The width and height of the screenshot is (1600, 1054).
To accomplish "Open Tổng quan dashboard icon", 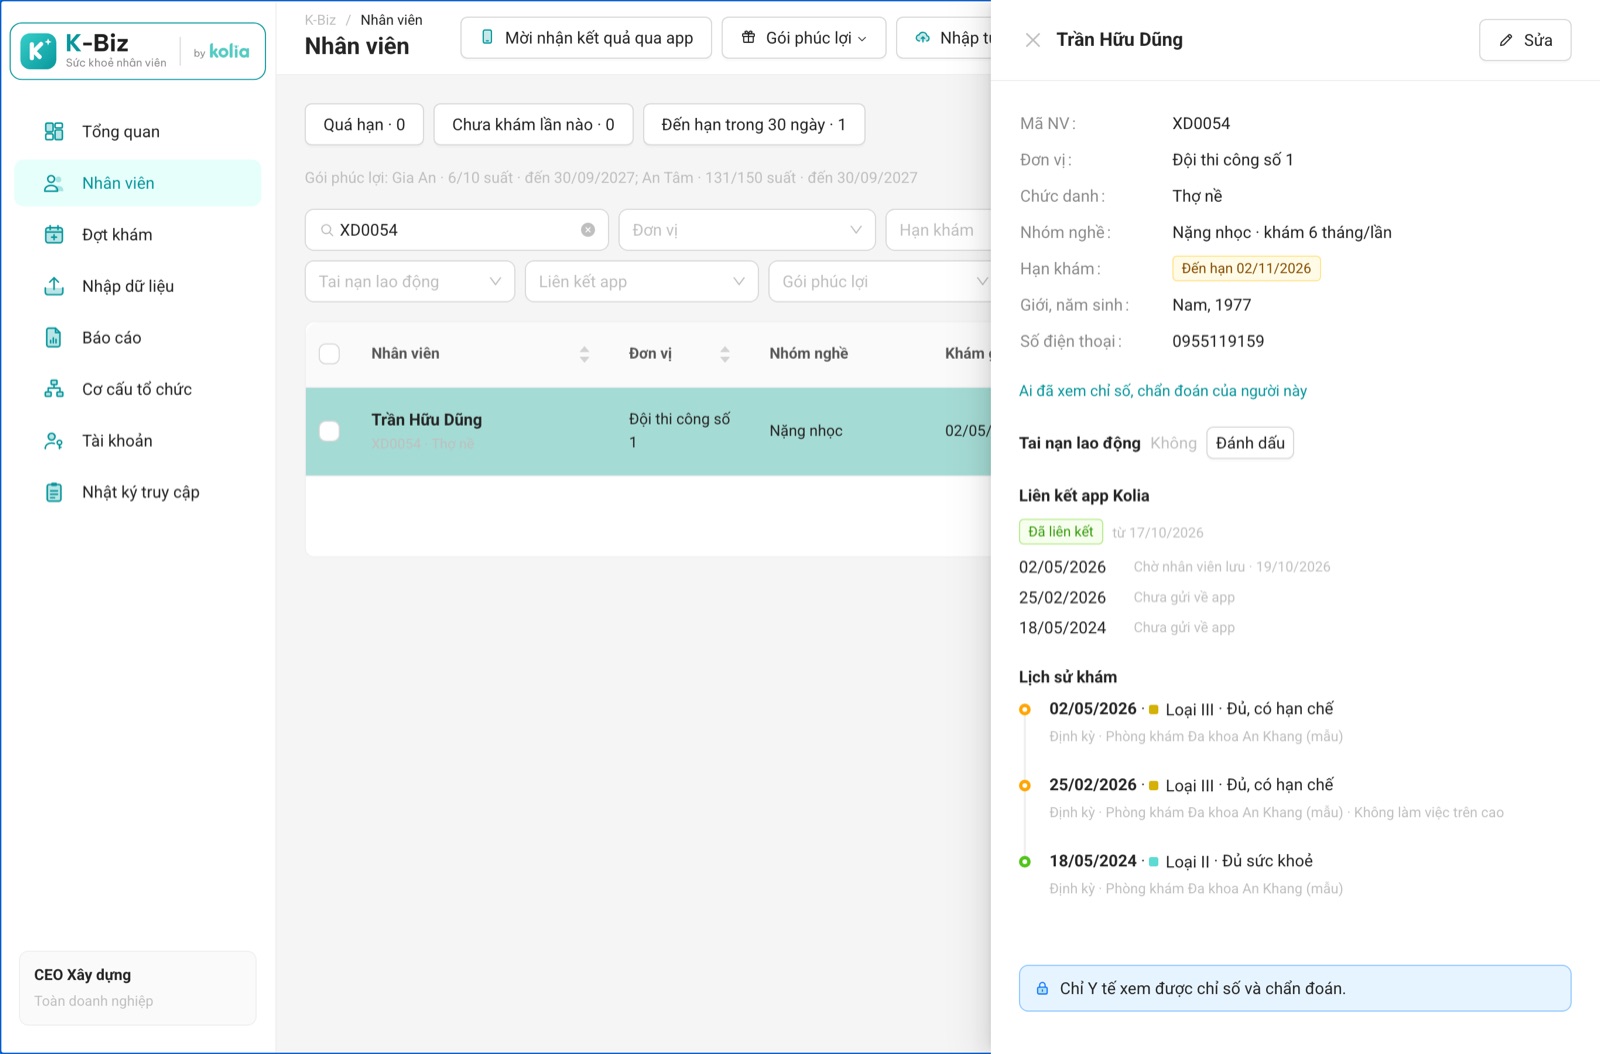I will pos(54,131).
